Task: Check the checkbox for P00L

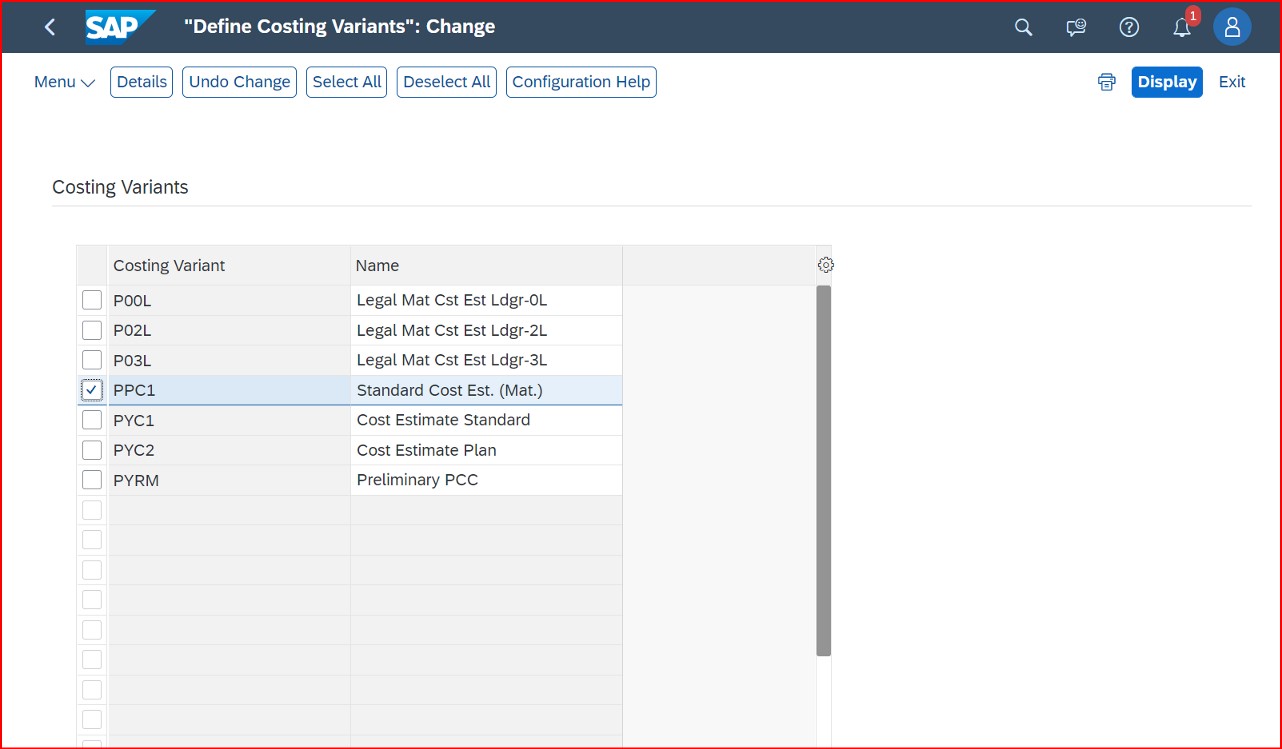Action: tap(91, 299)
